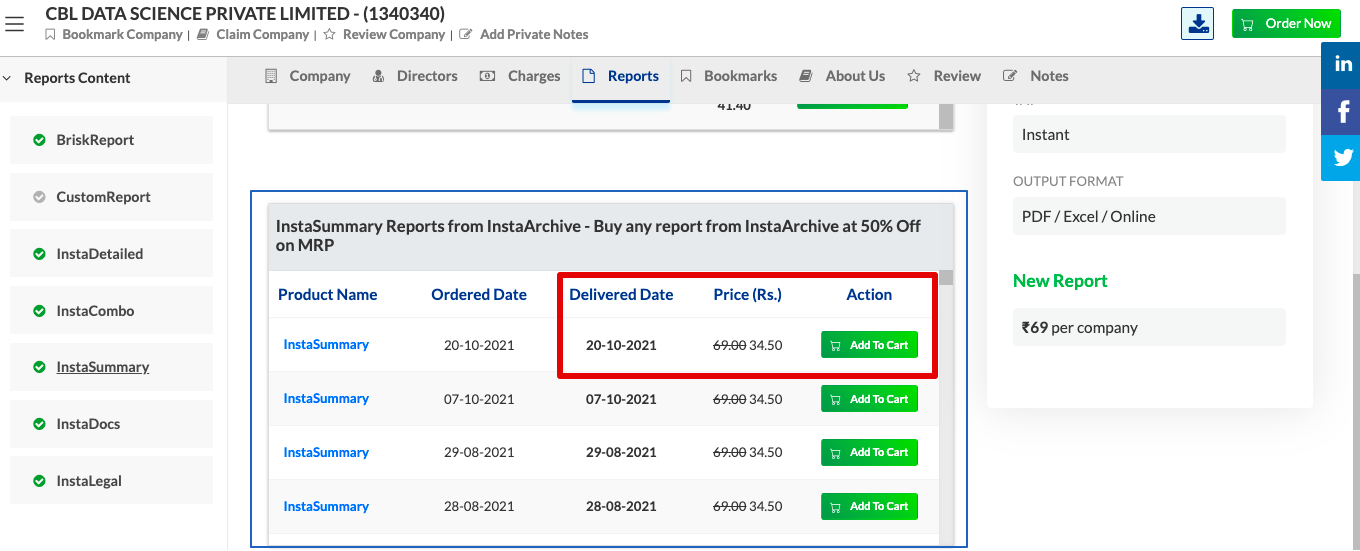
Task: Open the Charges tab
Action: click(x=520, y=76)
